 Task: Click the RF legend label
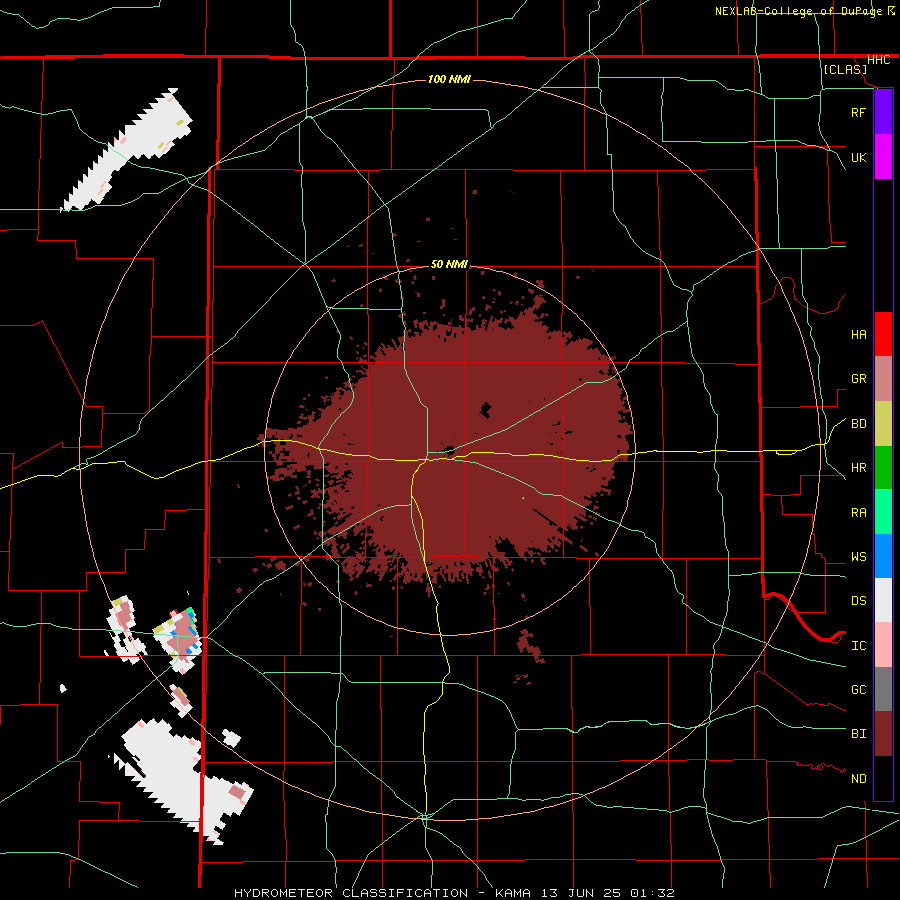[x=858, y=112]
